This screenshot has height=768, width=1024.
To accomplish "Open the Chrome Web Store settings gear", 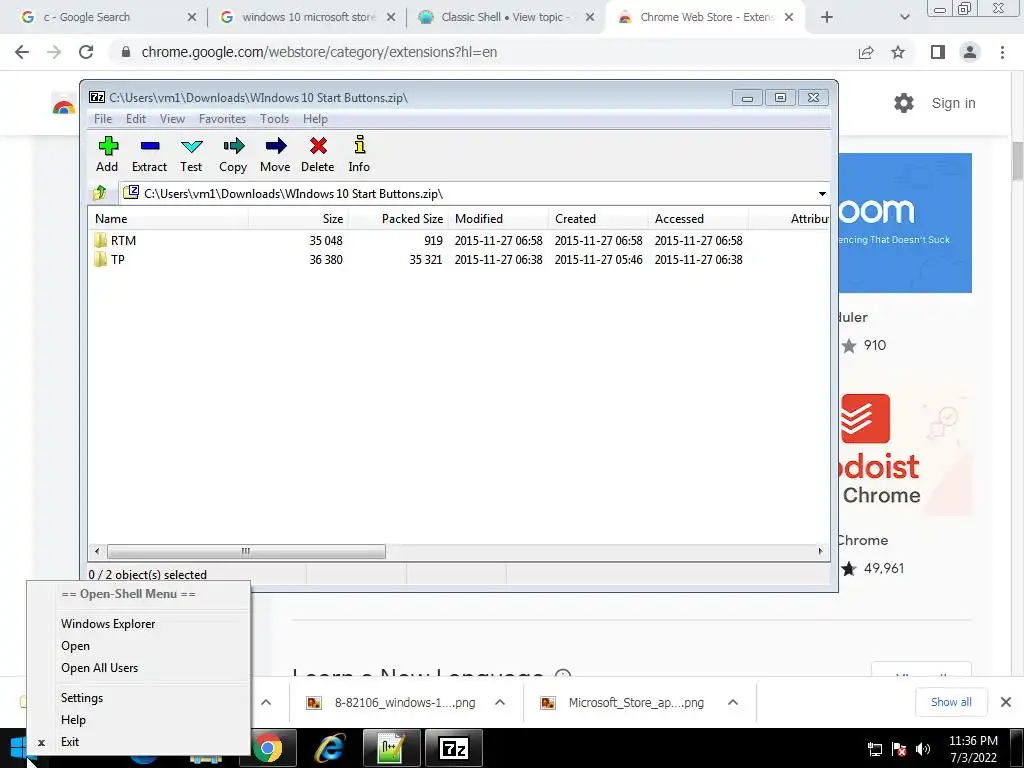I will [x=904, y=103].
